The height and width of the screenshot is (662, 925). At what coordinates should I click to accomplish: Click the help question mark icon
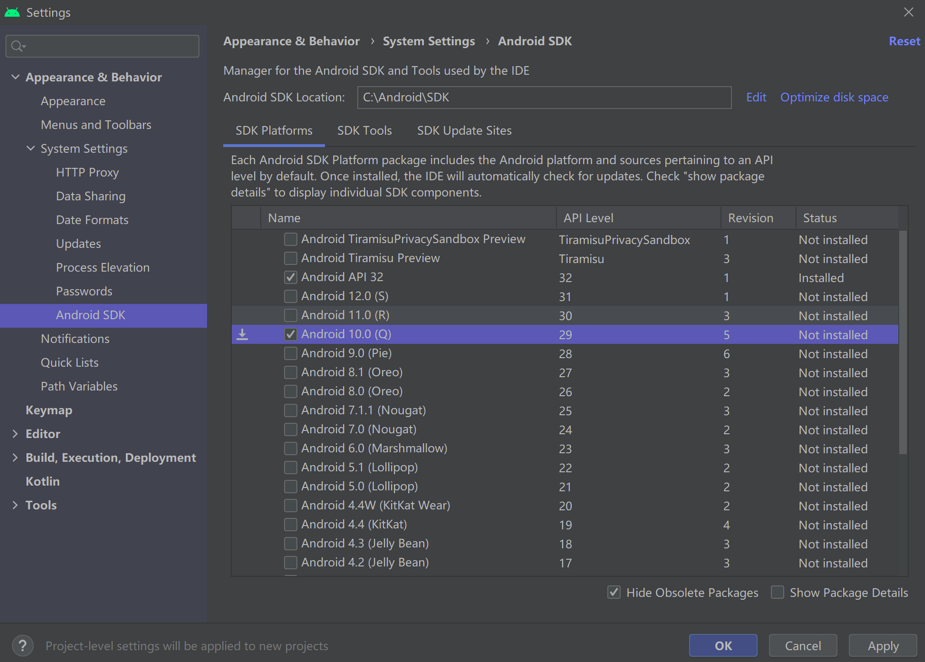click(22, 646)
